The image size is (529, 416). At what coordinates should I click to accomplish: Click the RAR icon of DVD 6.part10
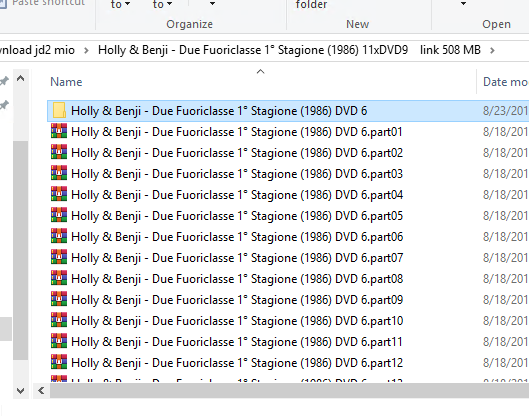[59, 321]
